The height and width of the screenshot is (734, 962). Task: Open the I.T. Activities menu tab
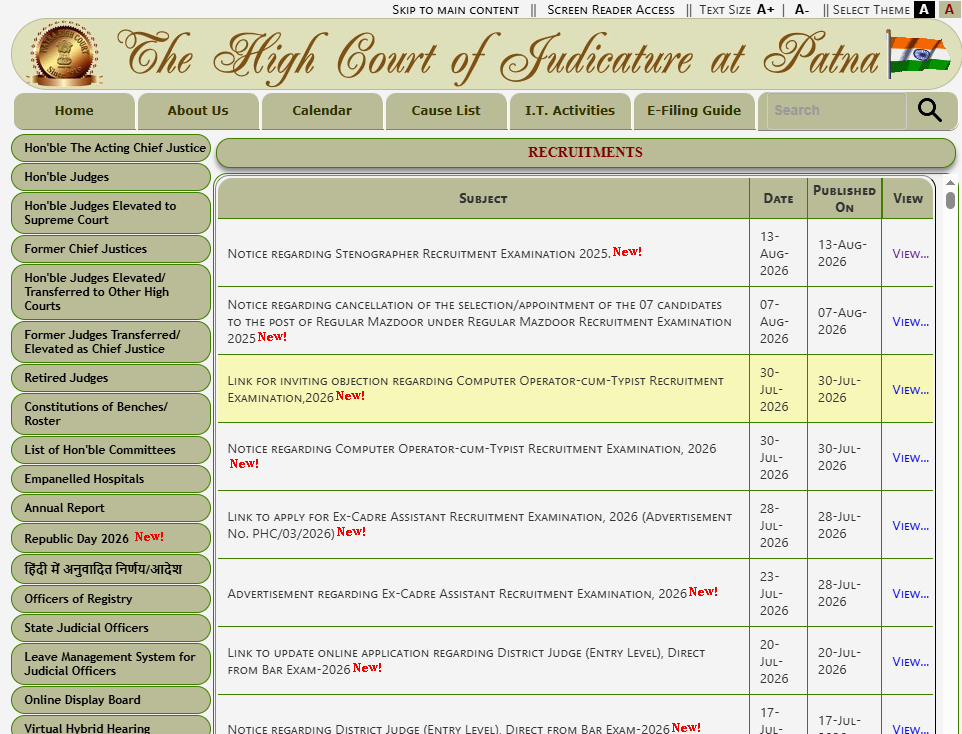click(570, 110)
